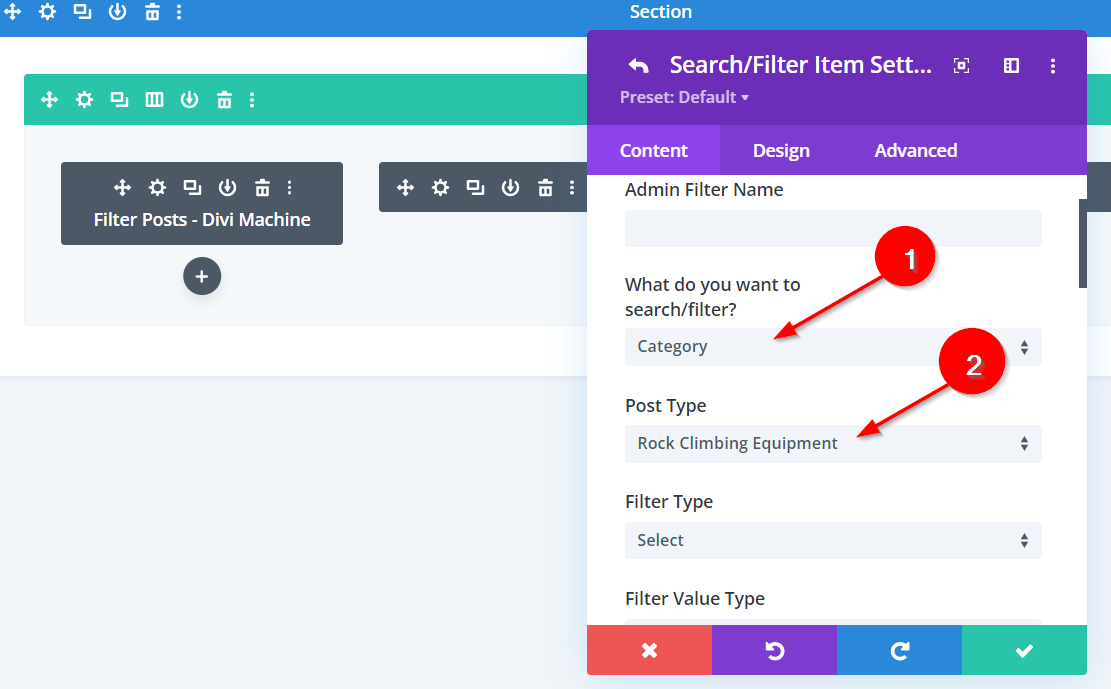This screenshot has height=689, width=1111.
Task: Duplicate the row from green toolbar
Action: 119,99
